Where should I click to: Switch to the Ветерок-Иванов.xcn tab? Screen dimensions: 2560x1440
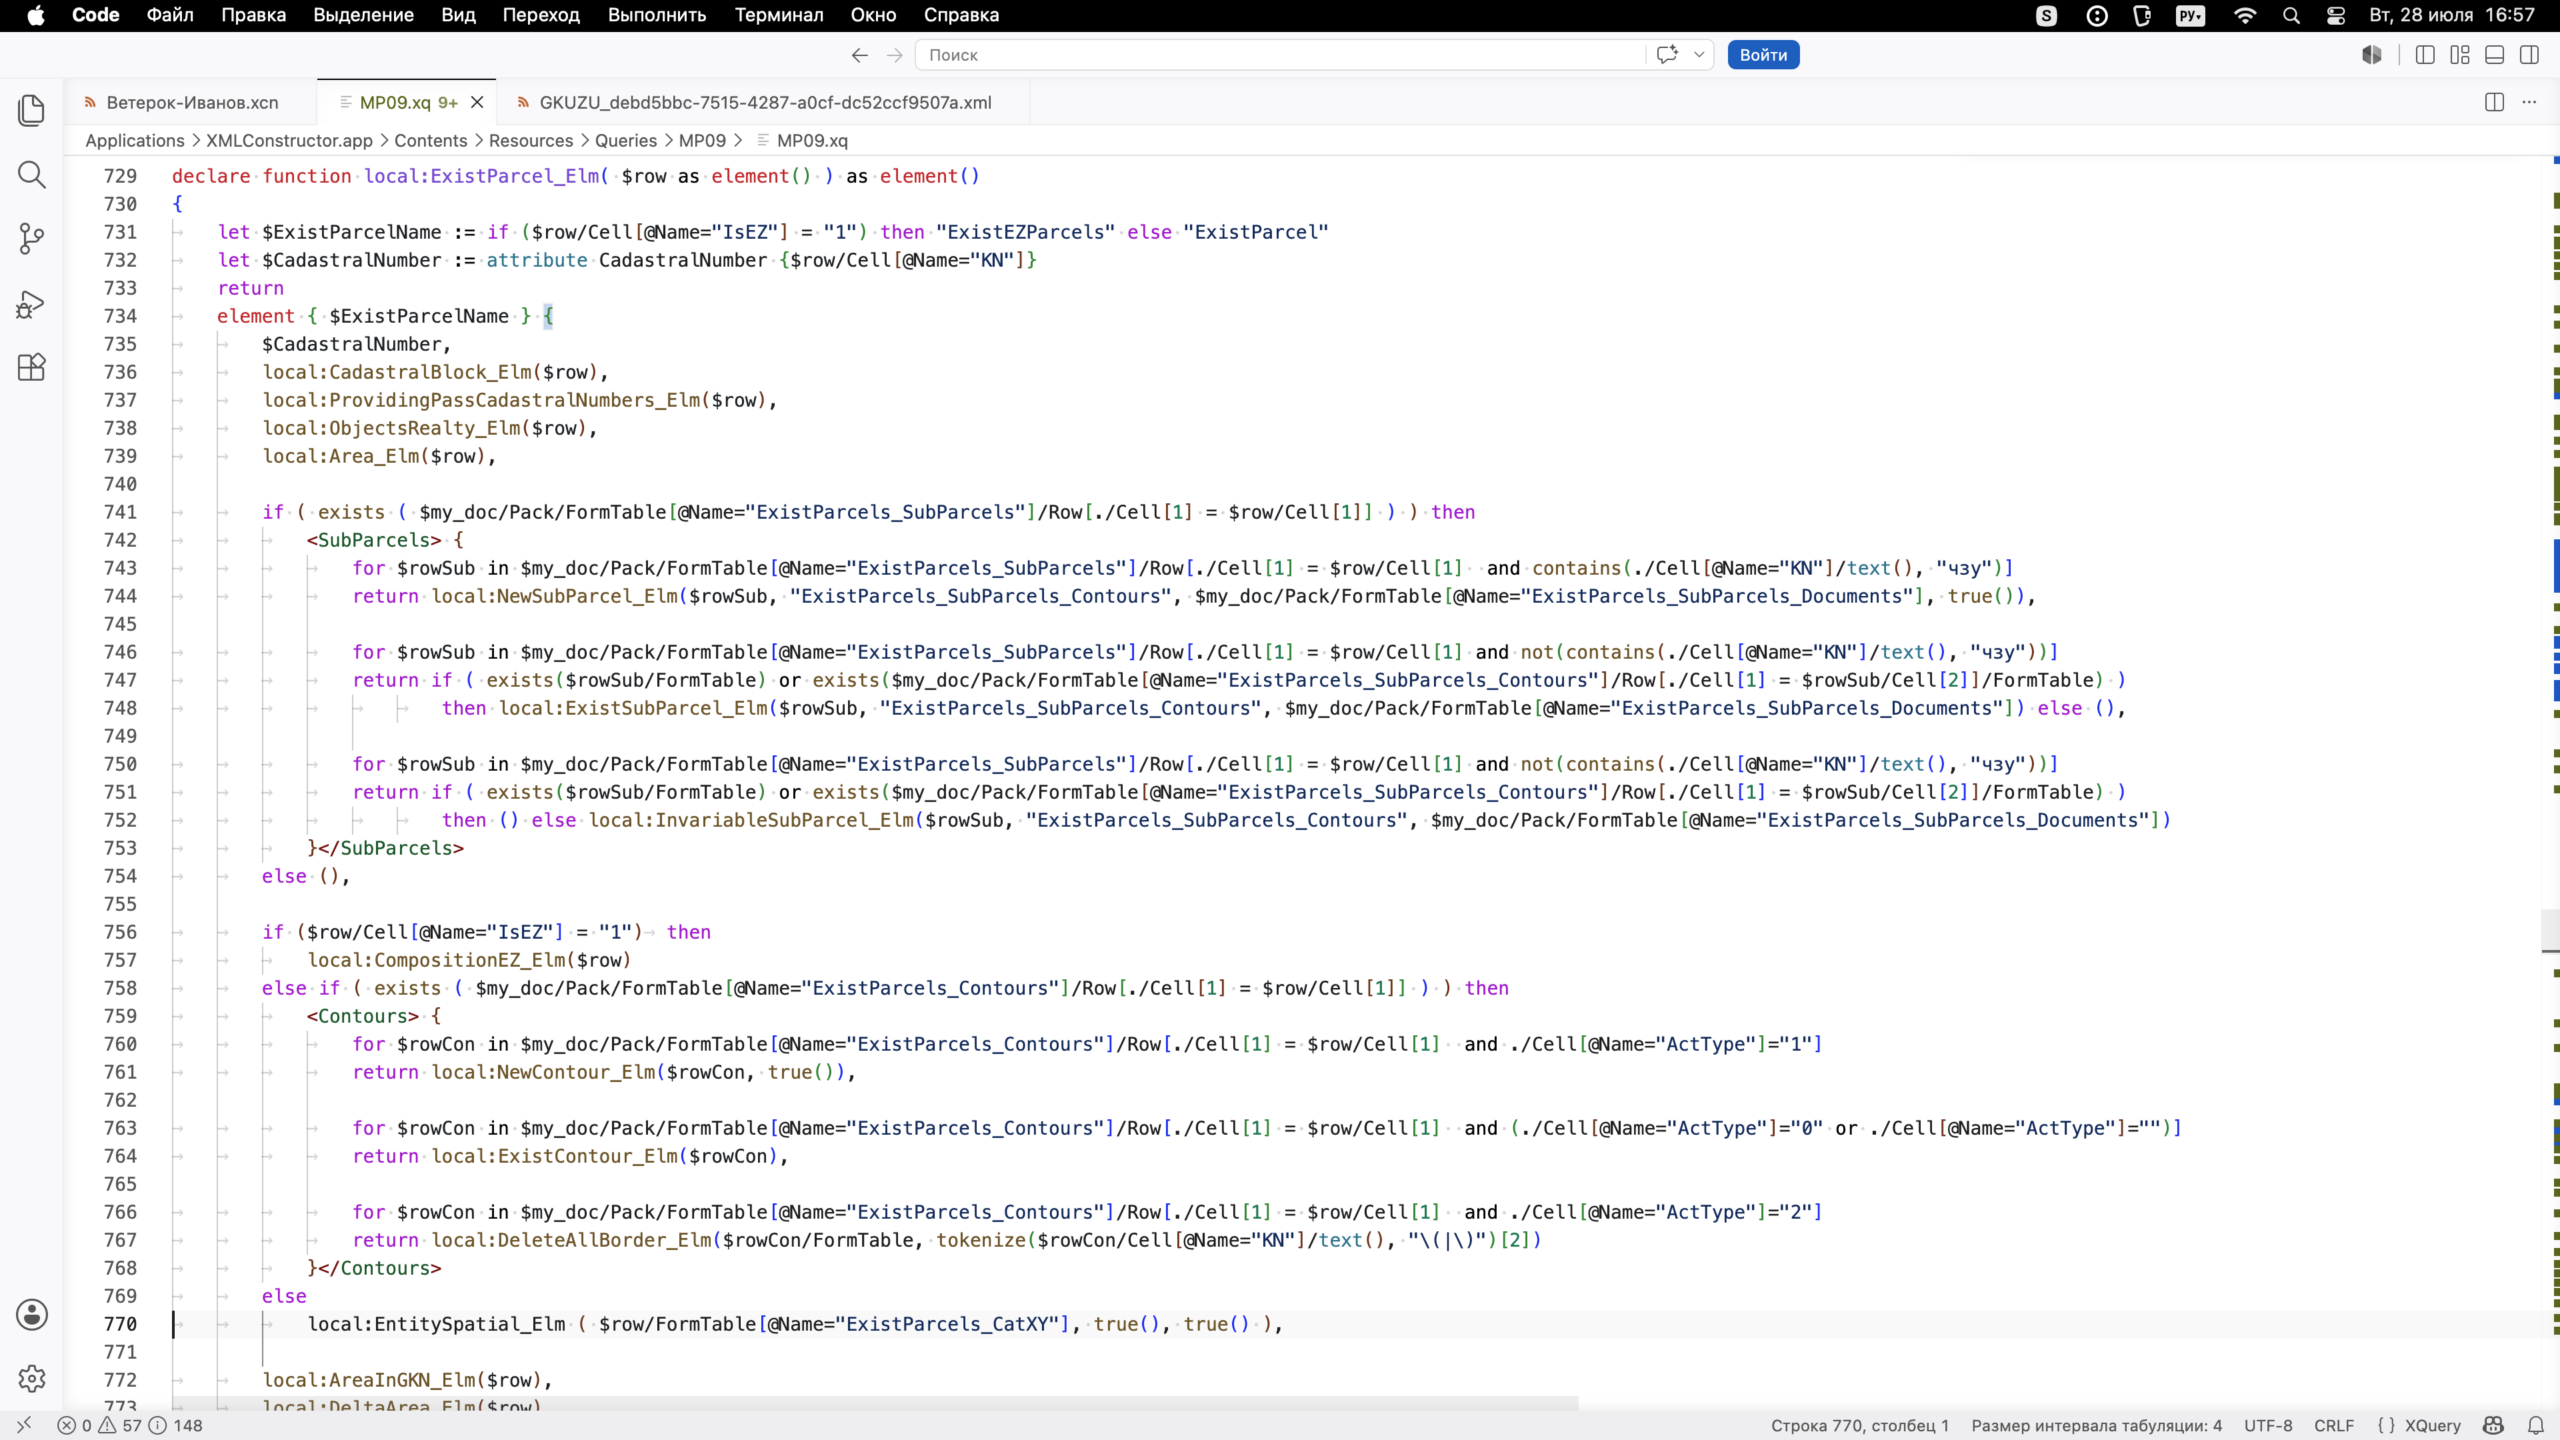pos(192,102)
